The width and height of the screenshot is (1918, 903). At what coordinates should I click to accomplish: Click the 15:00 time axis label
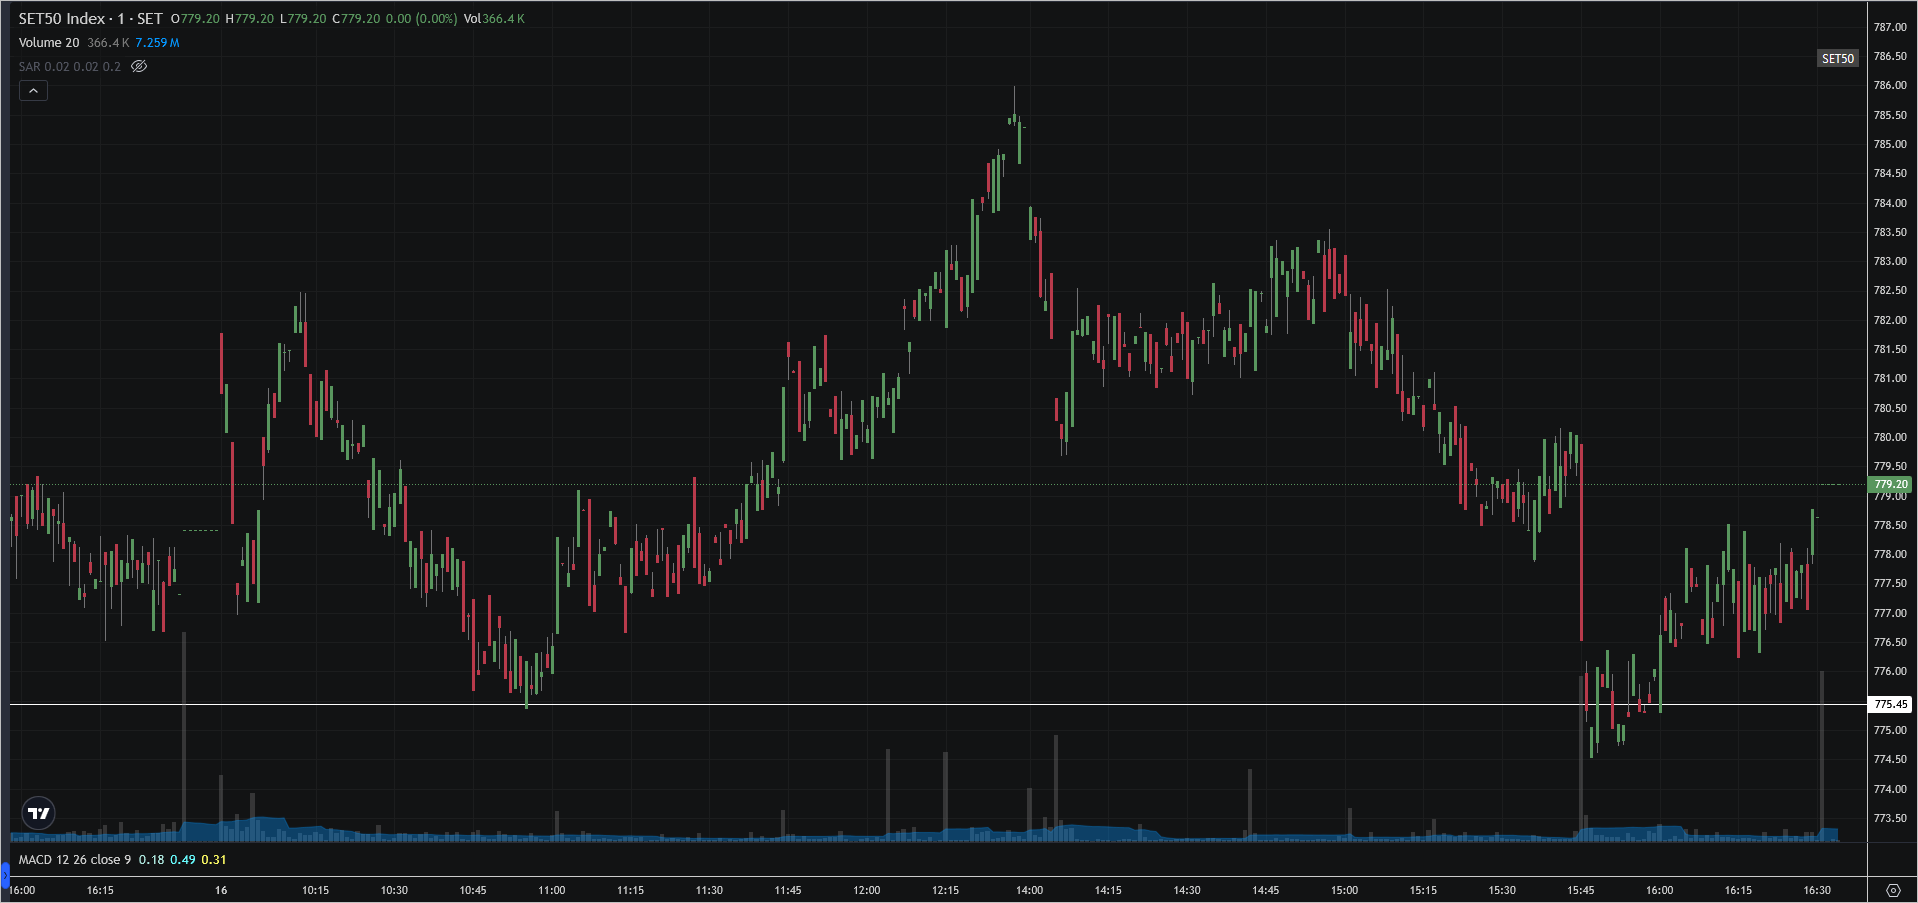point(1345,890)
